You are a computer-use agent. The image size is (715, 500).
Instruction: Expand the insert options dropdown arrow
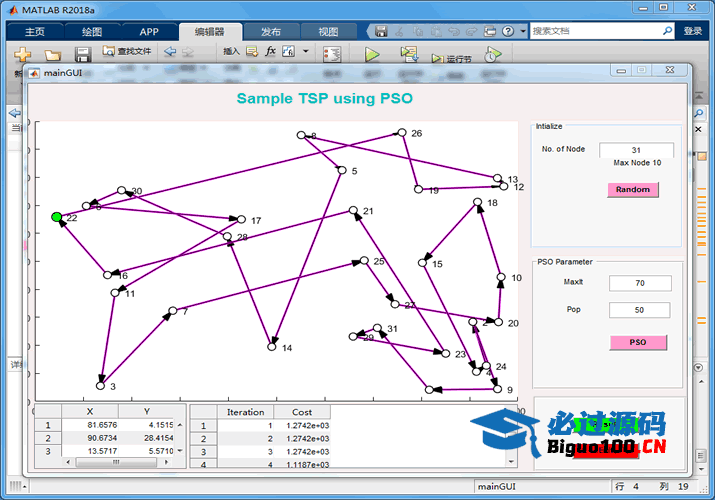(306, 51)
